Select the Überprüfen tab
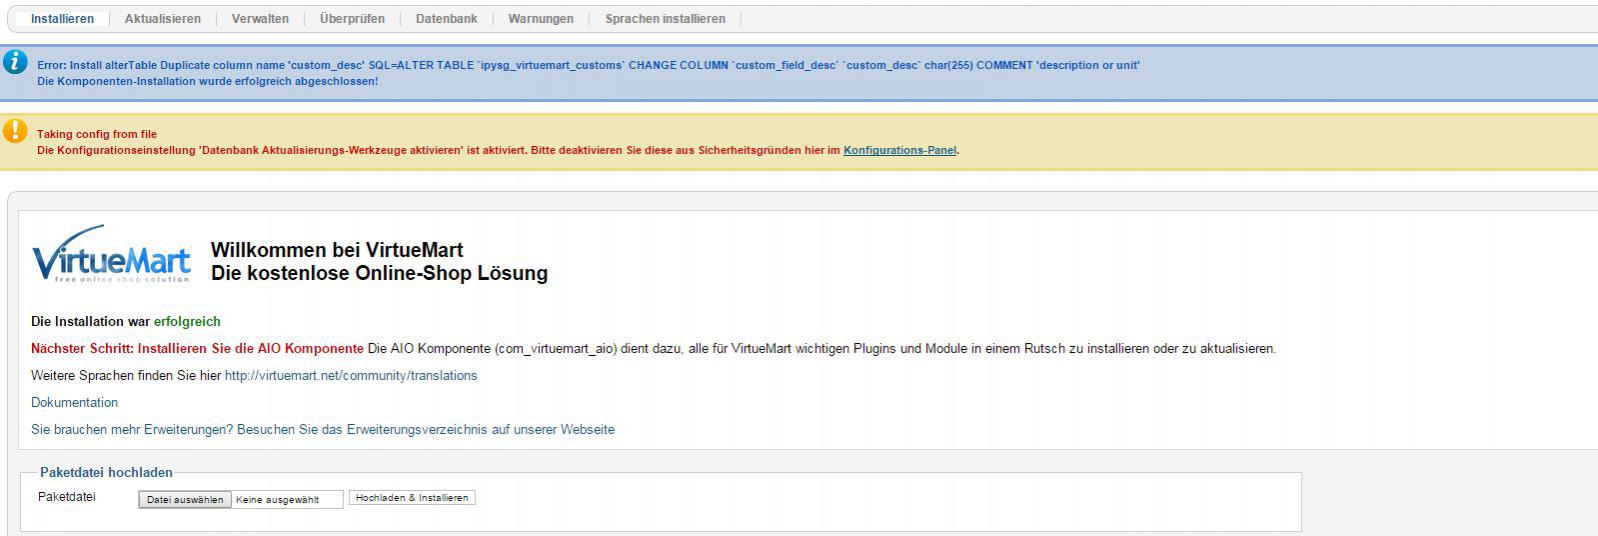This screenshot has height=536, width=1598. pyautogui.click(x=352, y=19)
